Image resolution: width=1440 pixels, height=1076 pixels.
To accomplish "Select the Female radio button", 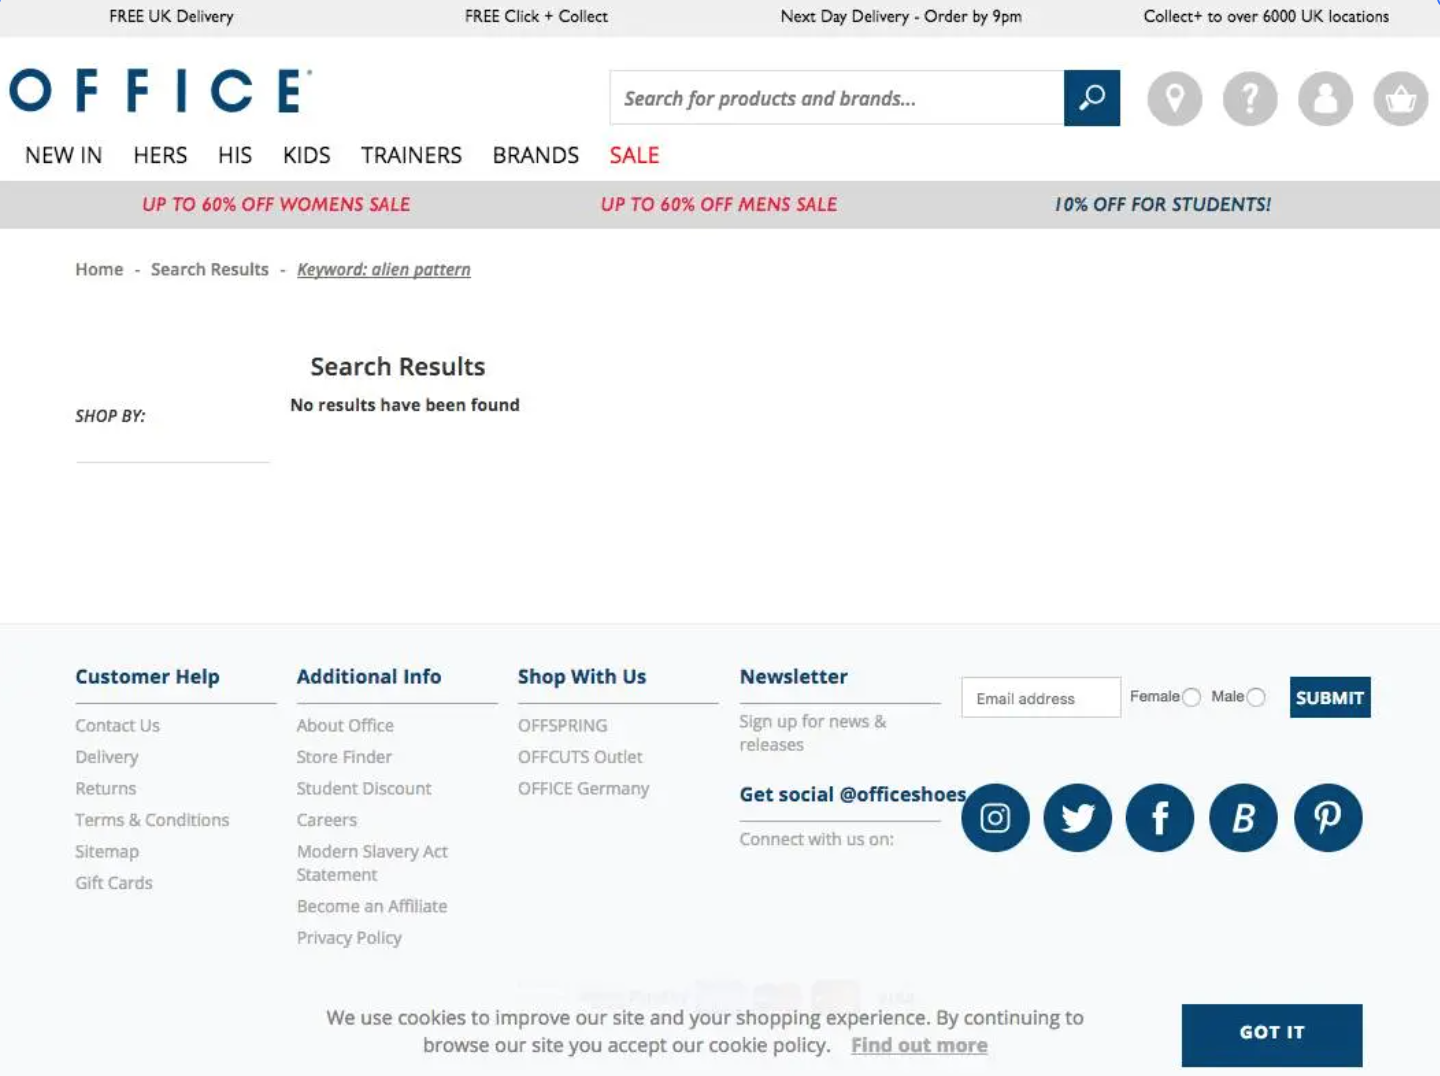I will click(x=1191, y=698).
